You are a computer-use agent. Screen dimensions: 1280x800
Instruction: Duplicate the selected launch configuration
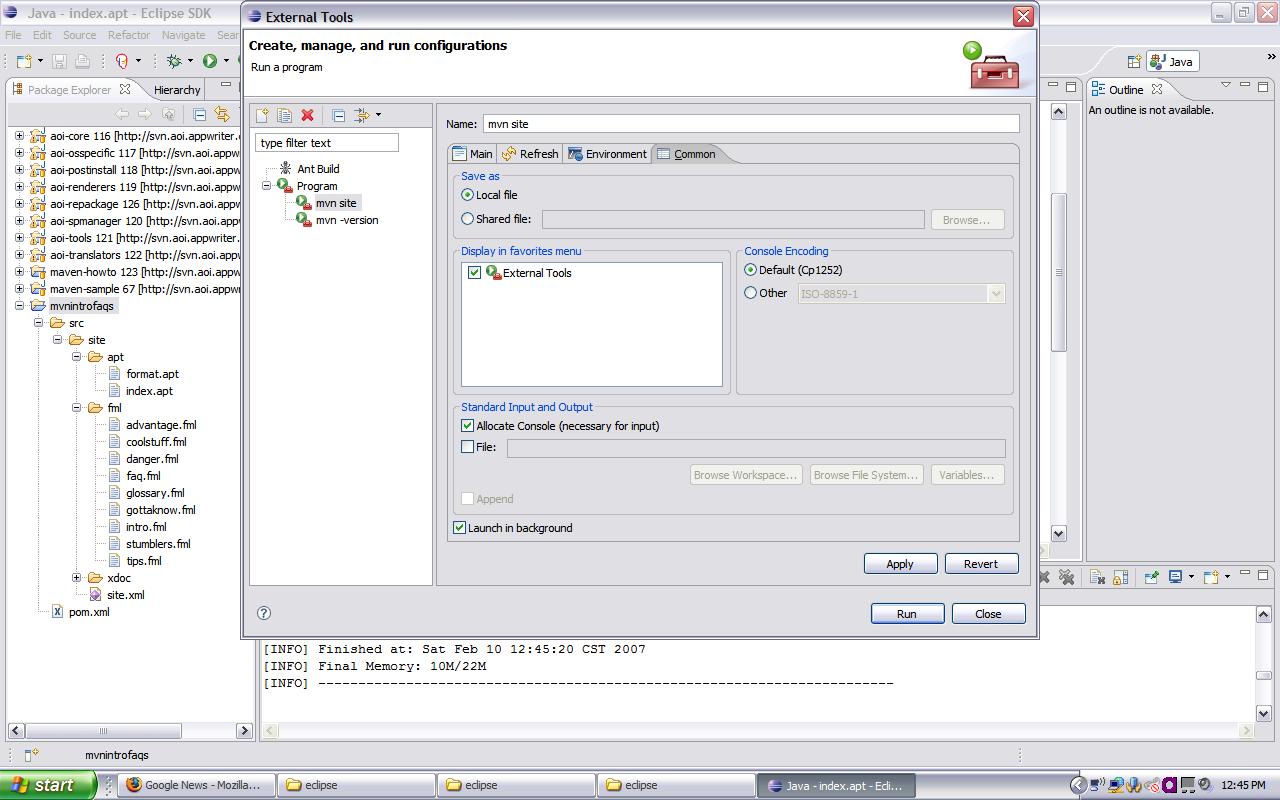click(x=284, y=116)
